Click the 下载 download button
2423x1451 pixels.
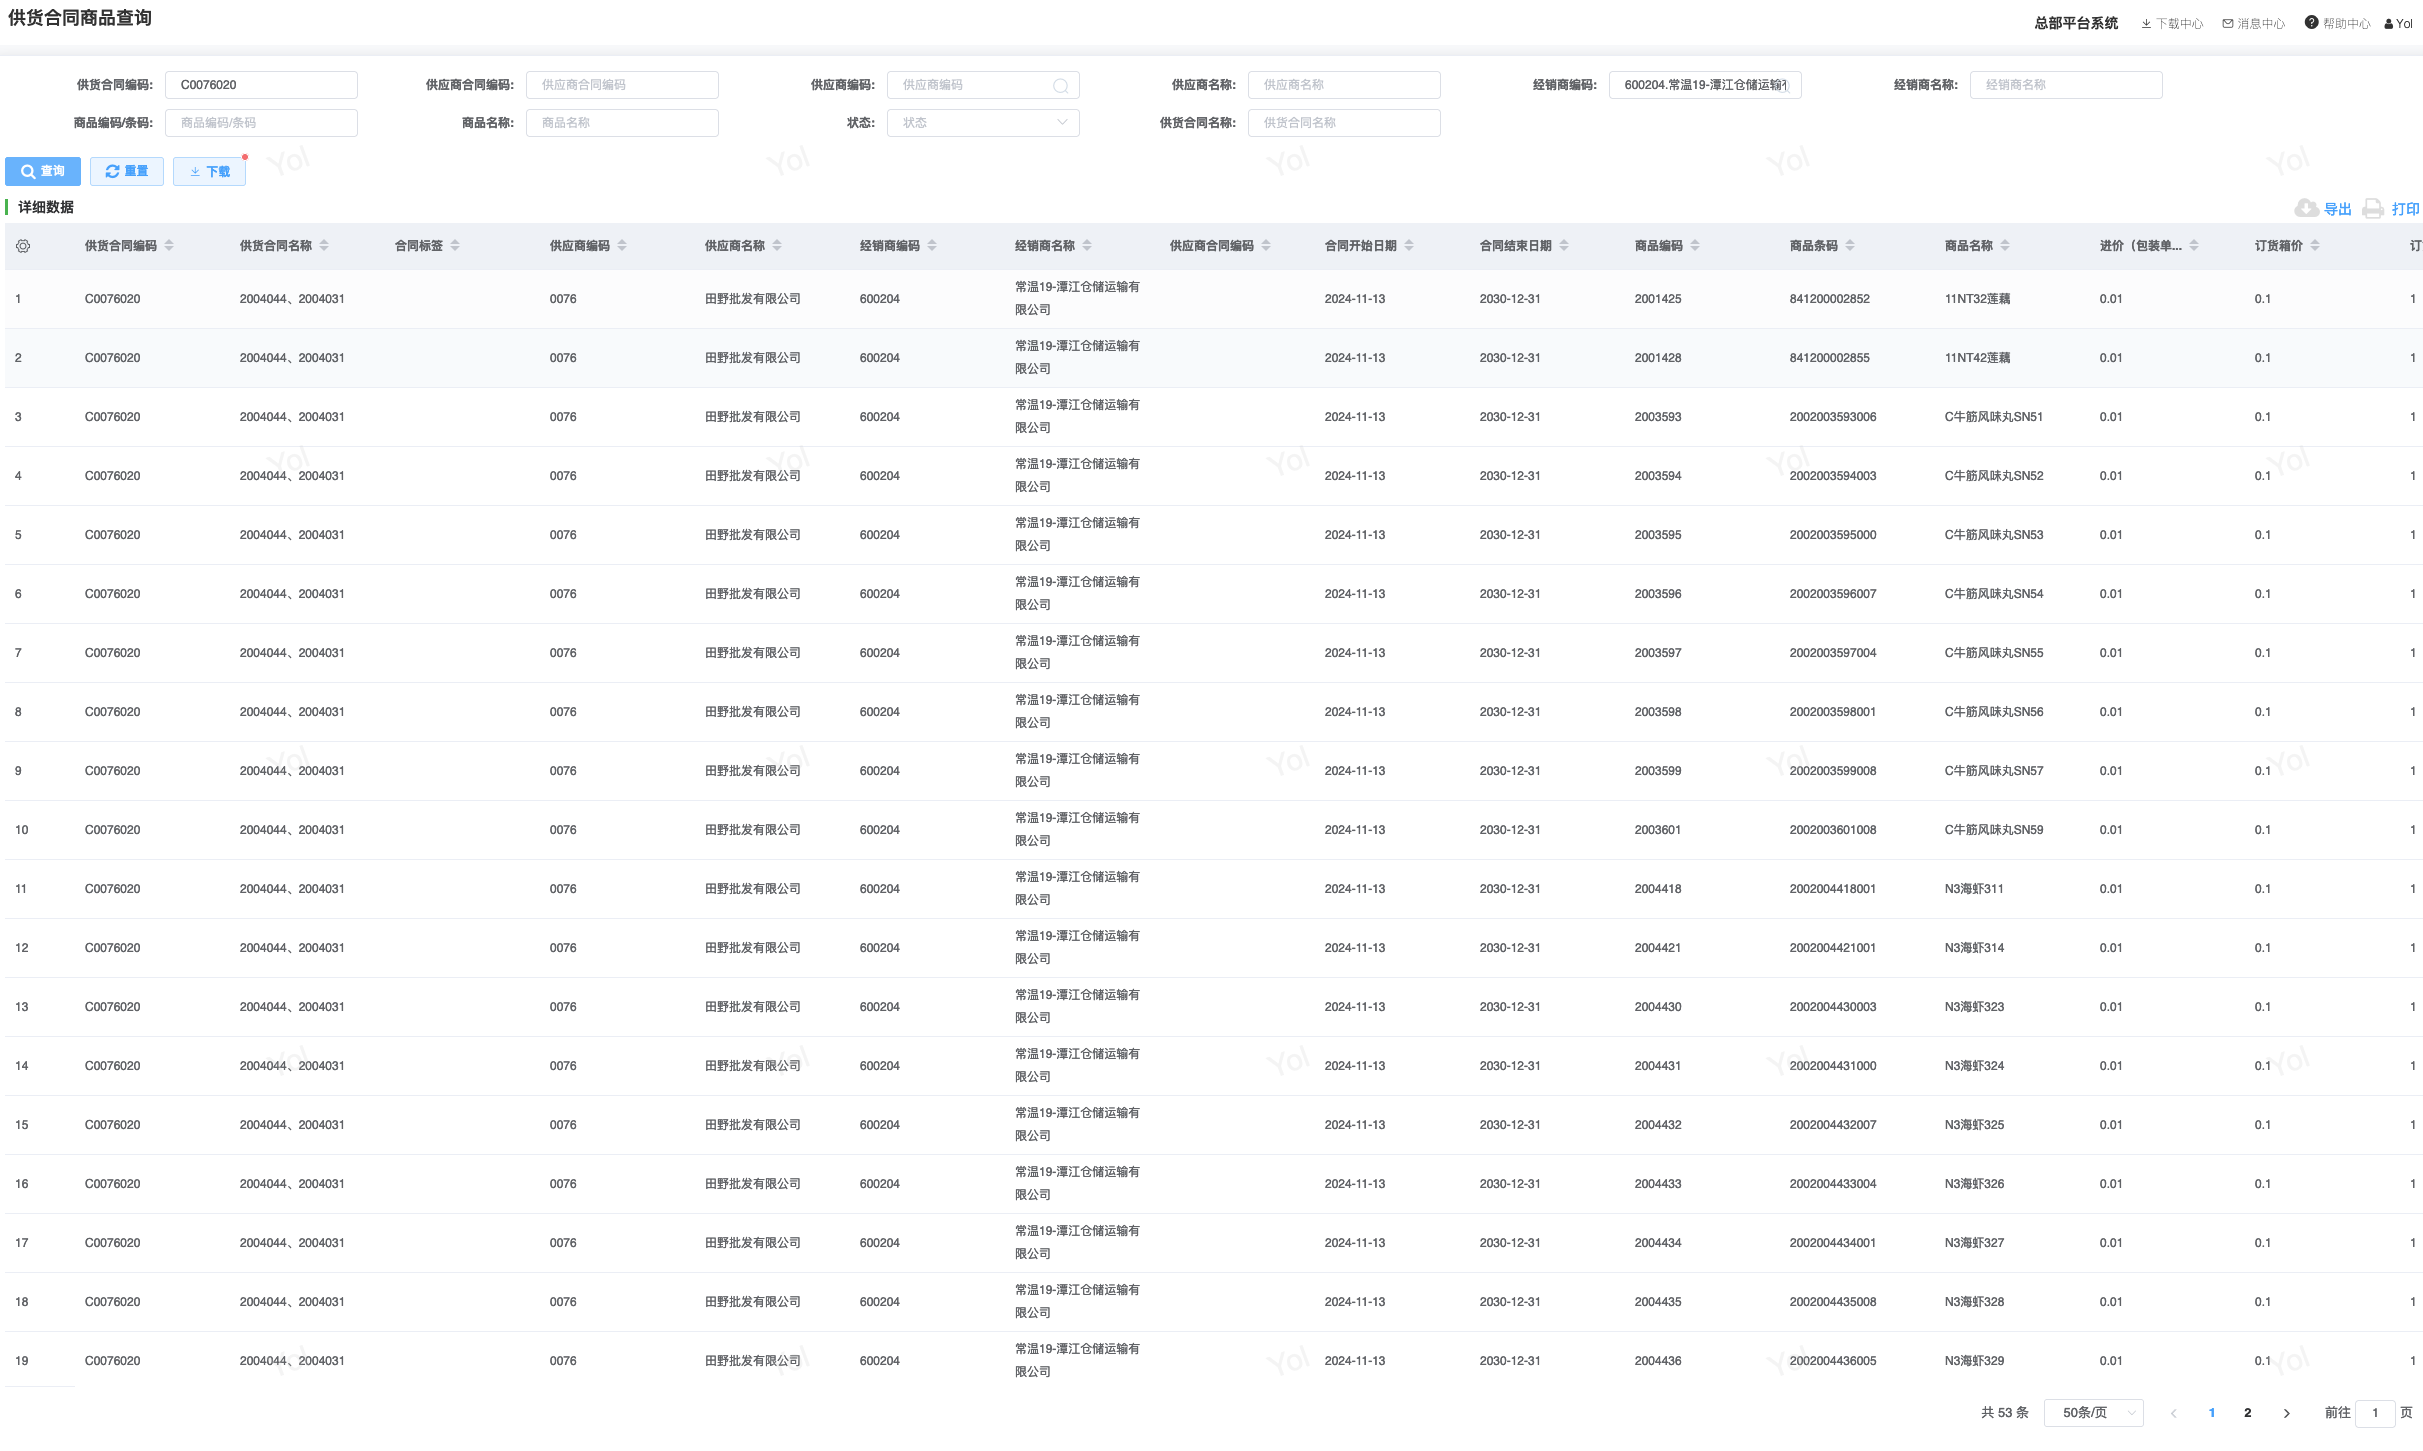[x=209, y=172]
